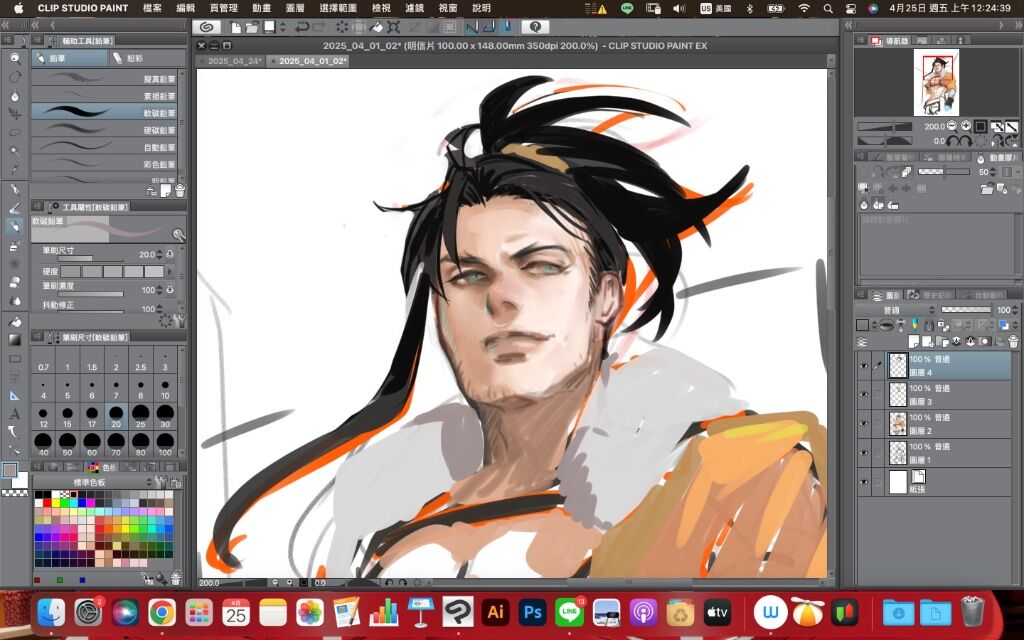Open the 編輯 menu

[186, 8]
